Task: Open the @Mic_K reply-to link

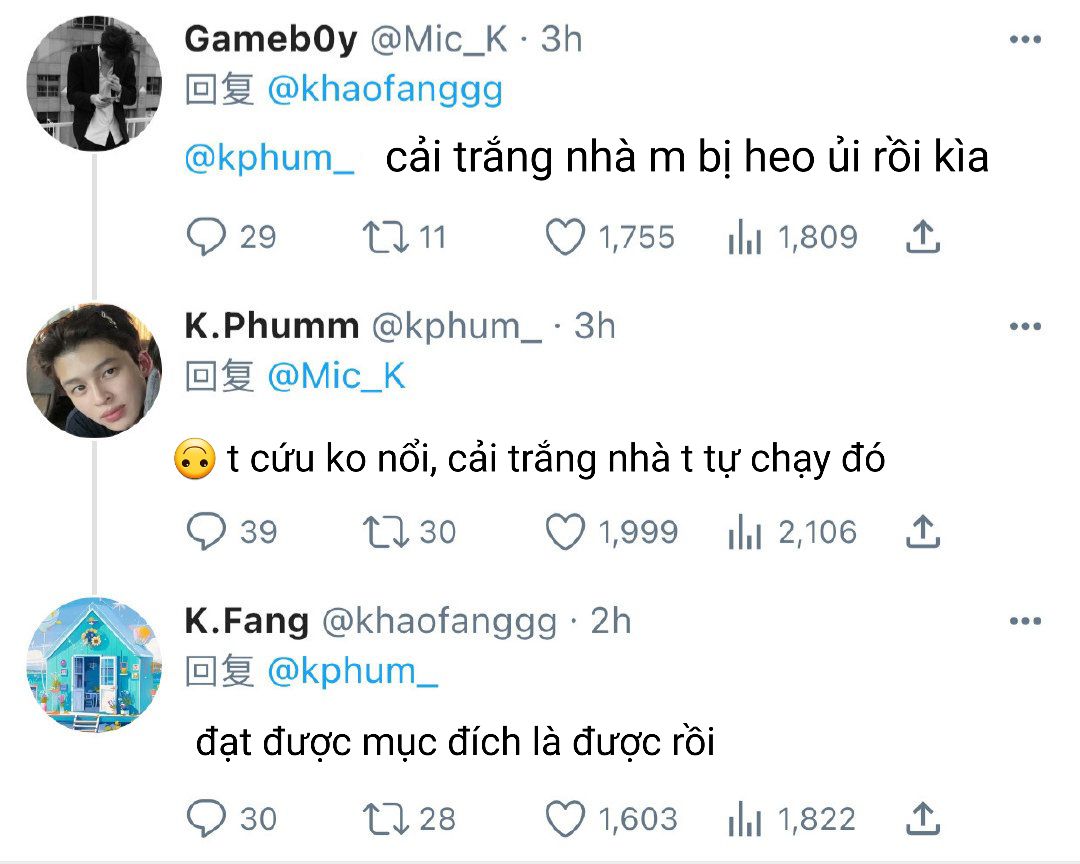Action: (x=336, y=376)
